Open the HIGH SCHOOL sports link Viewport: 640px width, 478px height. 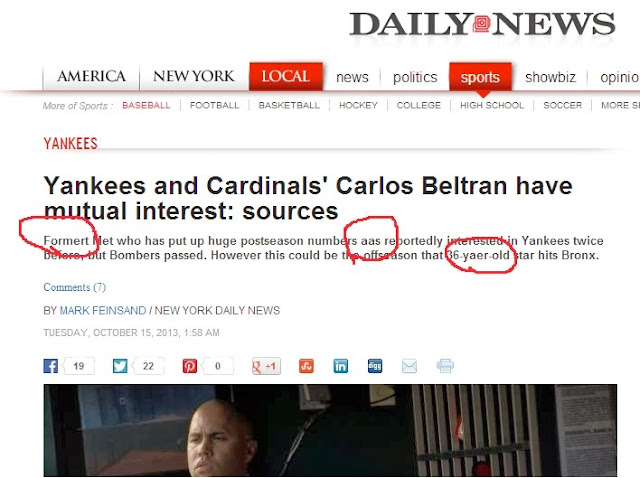point(492,105)
